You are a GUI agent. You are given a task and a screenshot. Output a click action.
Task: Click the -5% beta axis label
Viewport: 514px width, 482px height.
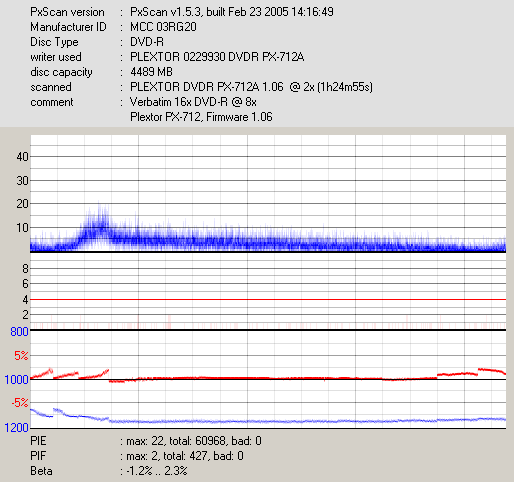(x=20, y=403)
